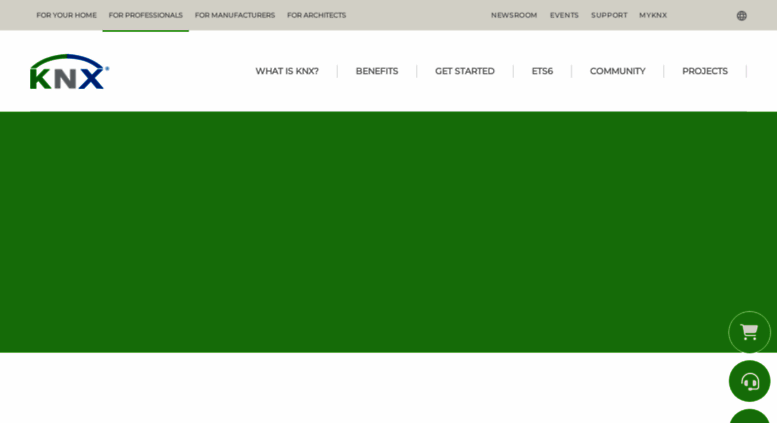The height and width of the screenshot is (423, 777).
Task: Select the Projects menu item
Action: click(705, 71)
